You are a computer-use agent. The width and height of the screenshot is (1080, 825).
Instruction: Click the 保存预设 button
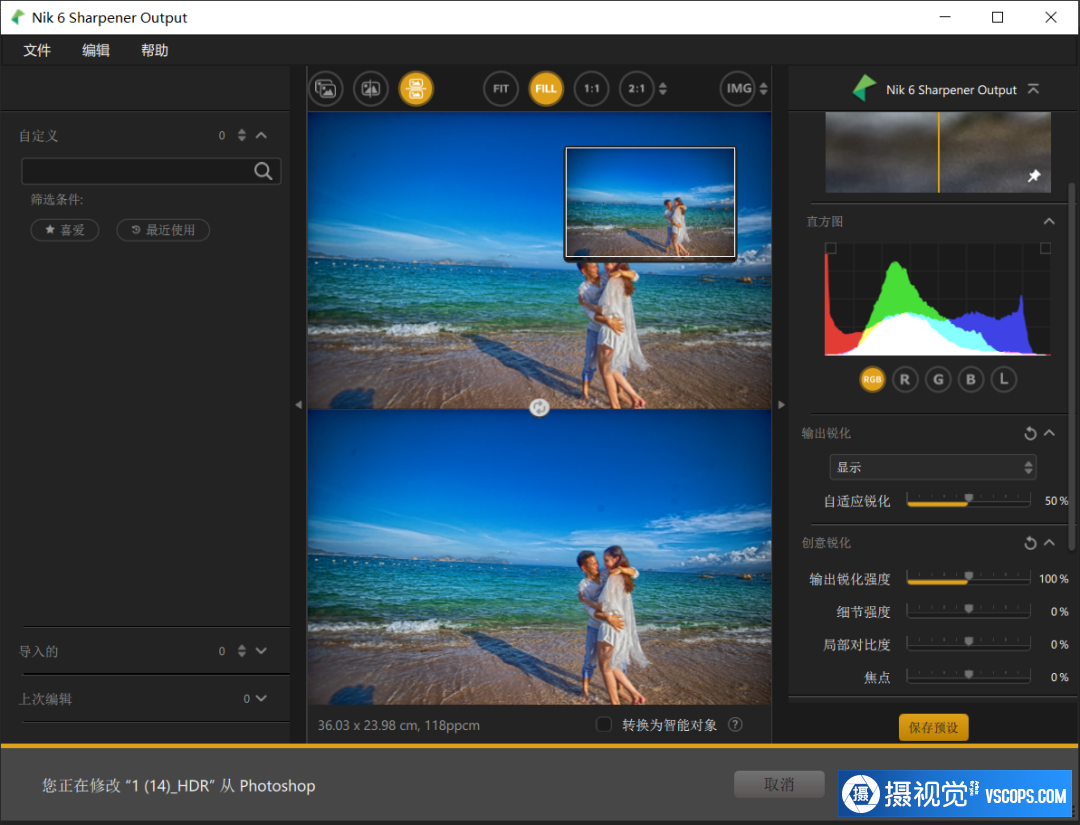[933, 727]
